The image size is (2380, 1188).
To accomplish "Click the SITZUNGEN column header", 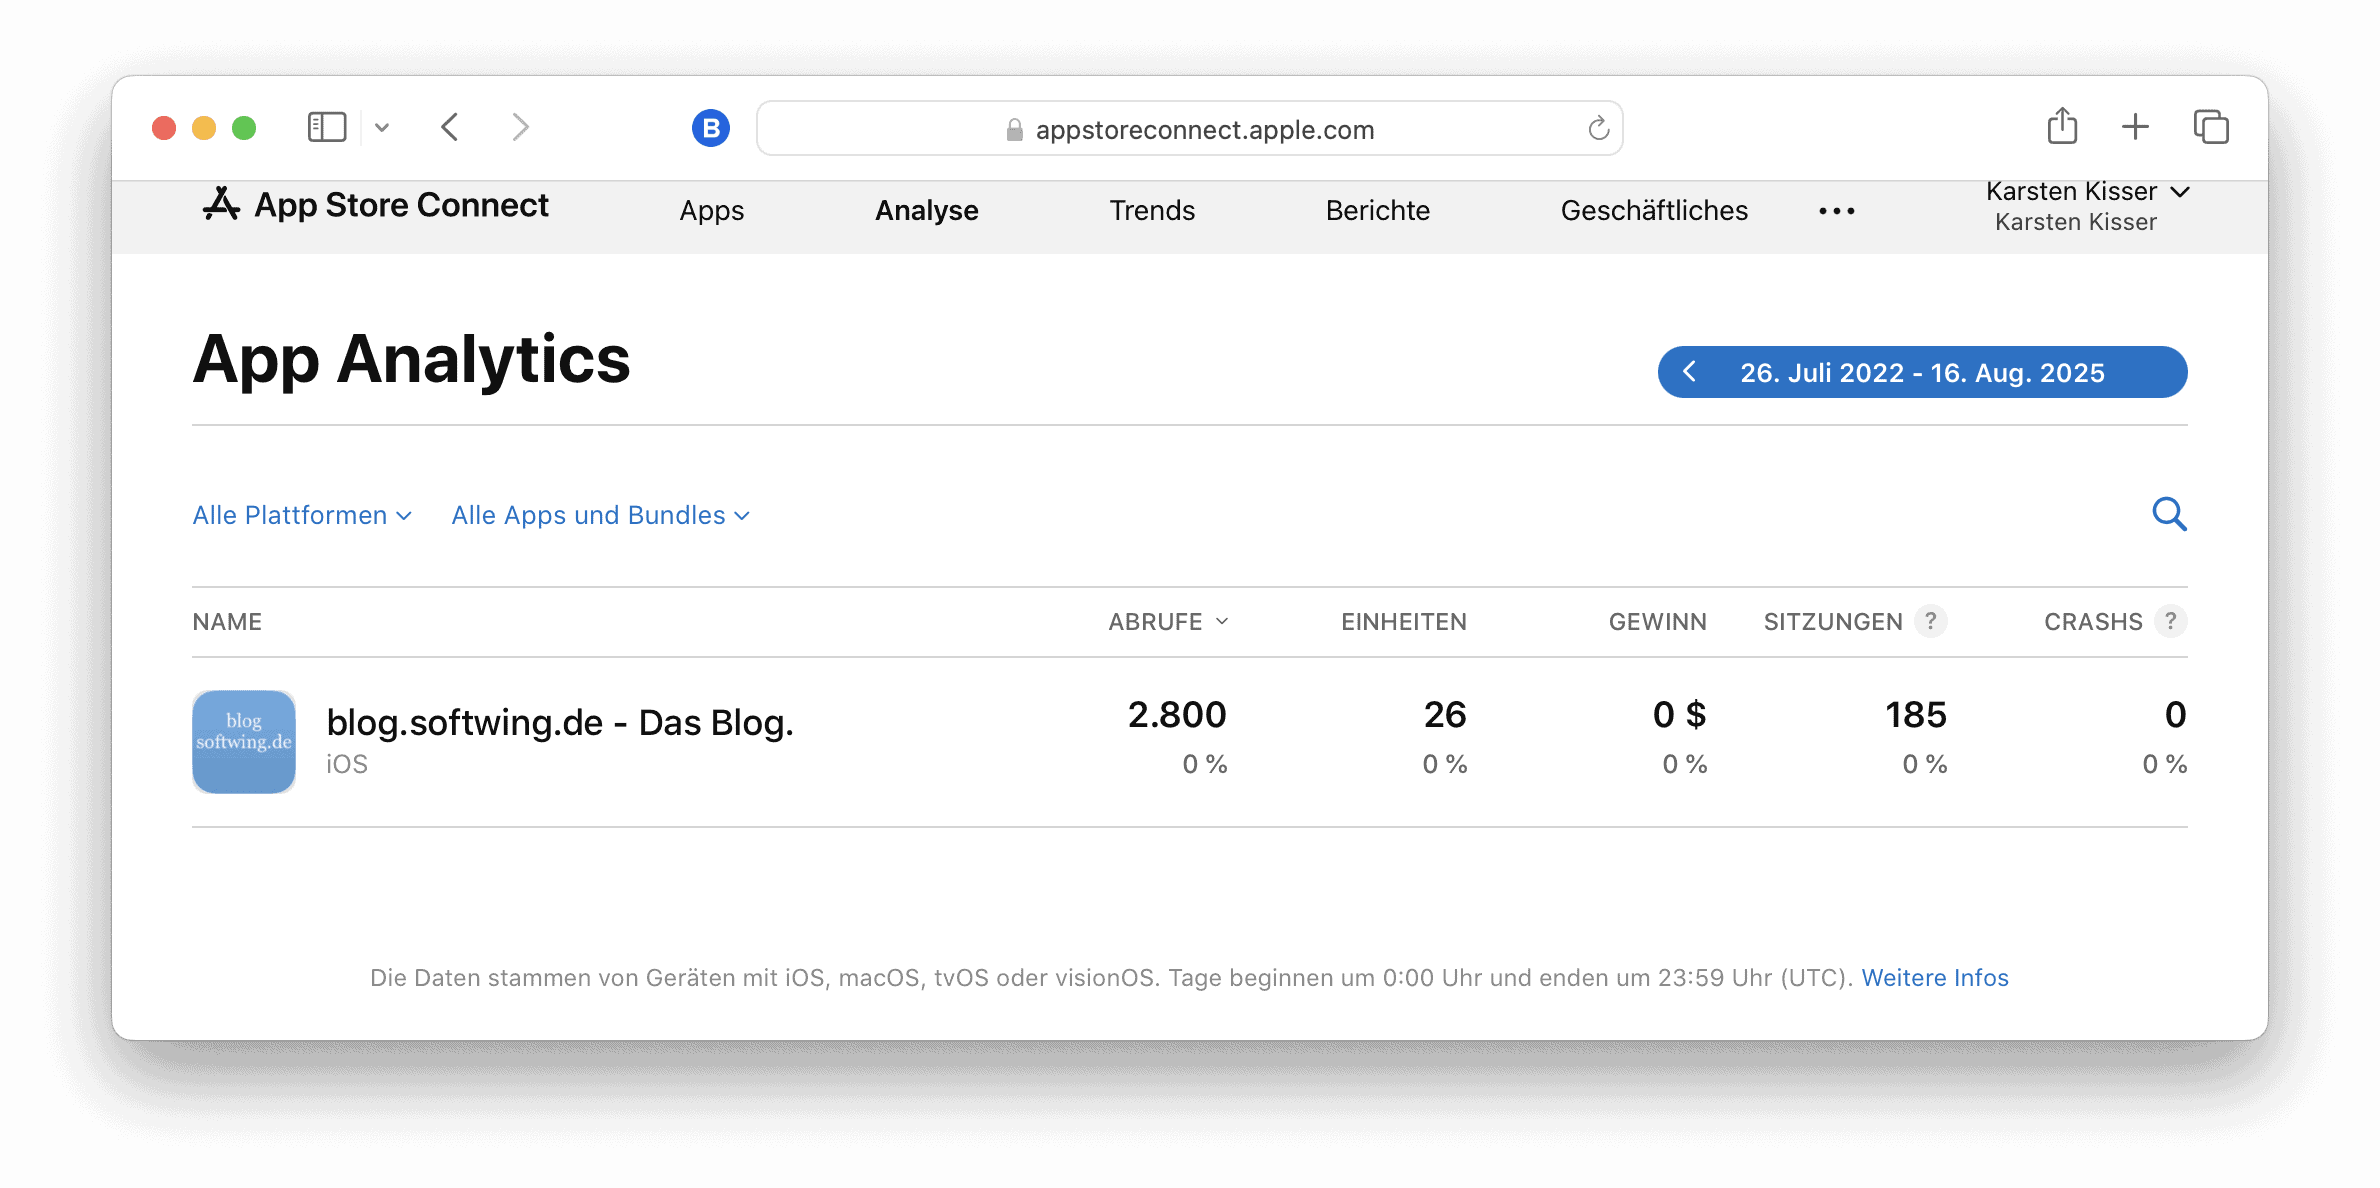I will click(x=1833, y=621).
